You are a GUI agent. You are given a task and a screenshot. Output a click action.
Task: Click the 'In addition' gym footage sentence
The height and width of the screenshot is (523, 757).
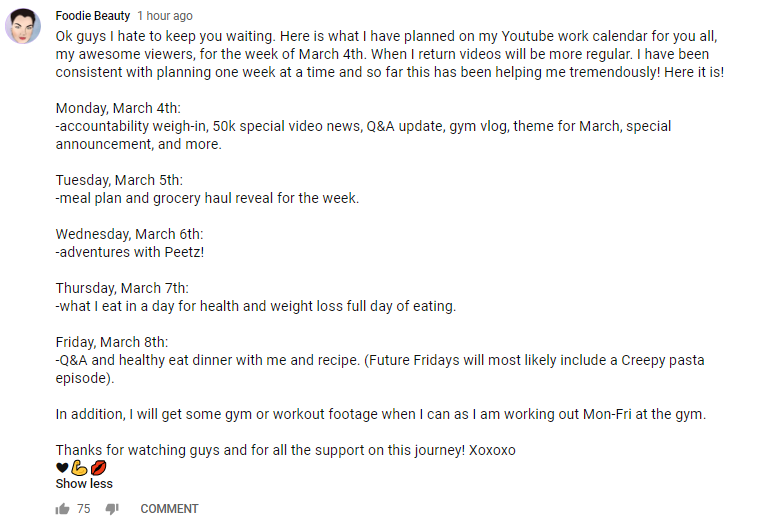point(381,414)
